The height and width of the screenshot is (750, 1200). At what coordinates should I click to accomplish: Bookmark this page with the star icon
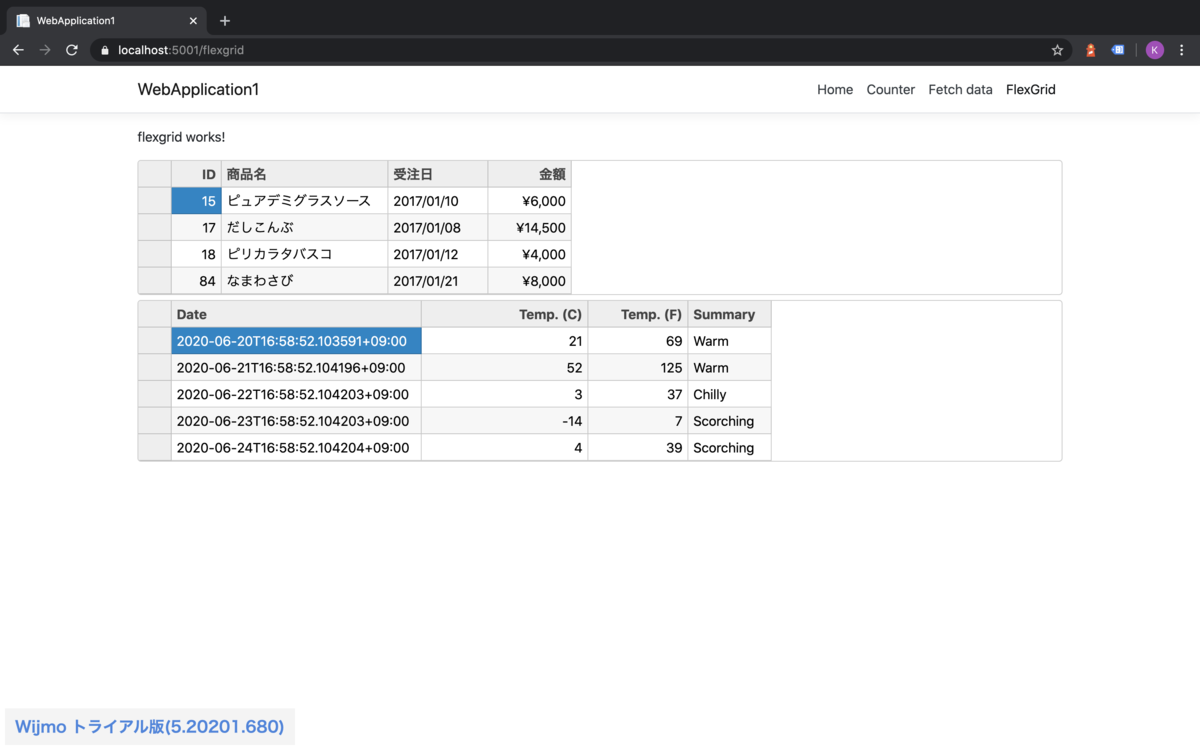(1057, 50)
